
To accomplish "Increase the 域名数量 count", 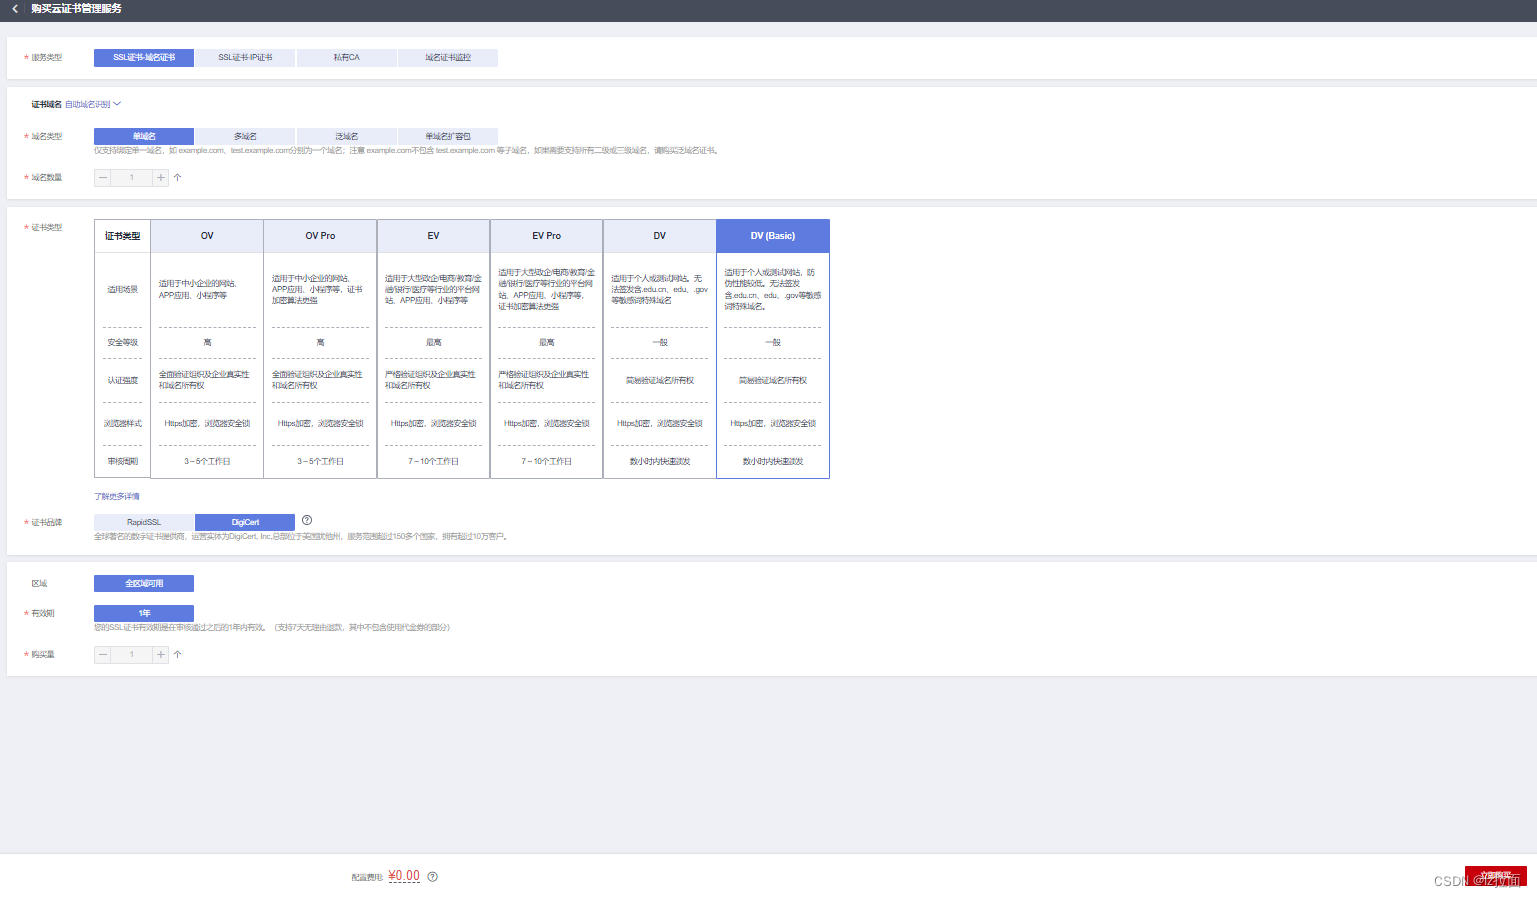I will point(160,178).
